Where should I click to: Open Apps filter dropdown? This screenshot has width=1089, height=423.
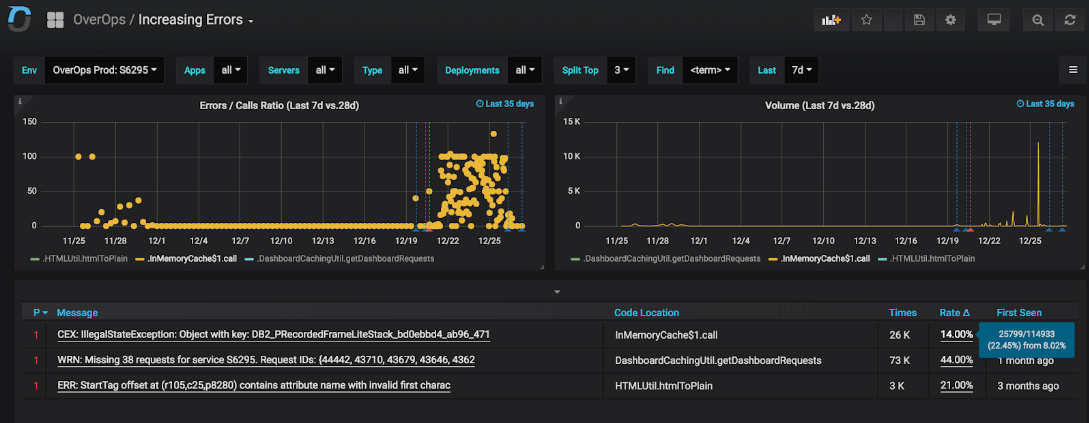coord(231,70)
